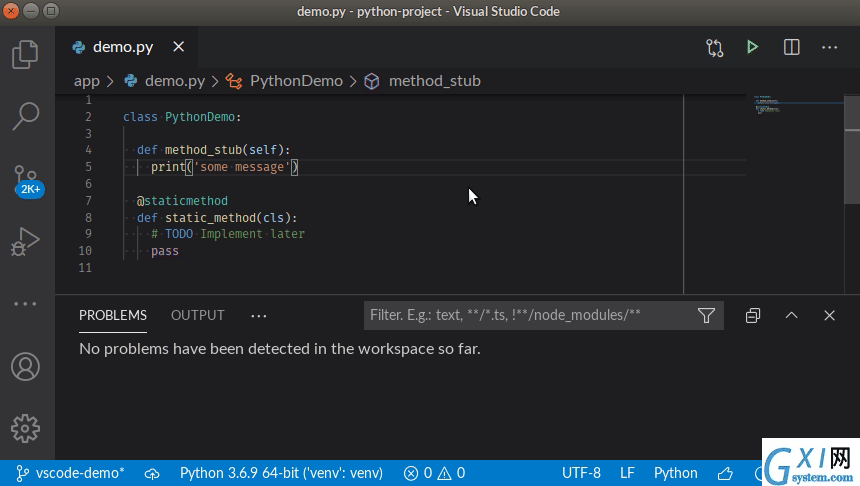860x486 pixels.
Task: Show more panel tabs ellipsis
Action: (258, 316)
